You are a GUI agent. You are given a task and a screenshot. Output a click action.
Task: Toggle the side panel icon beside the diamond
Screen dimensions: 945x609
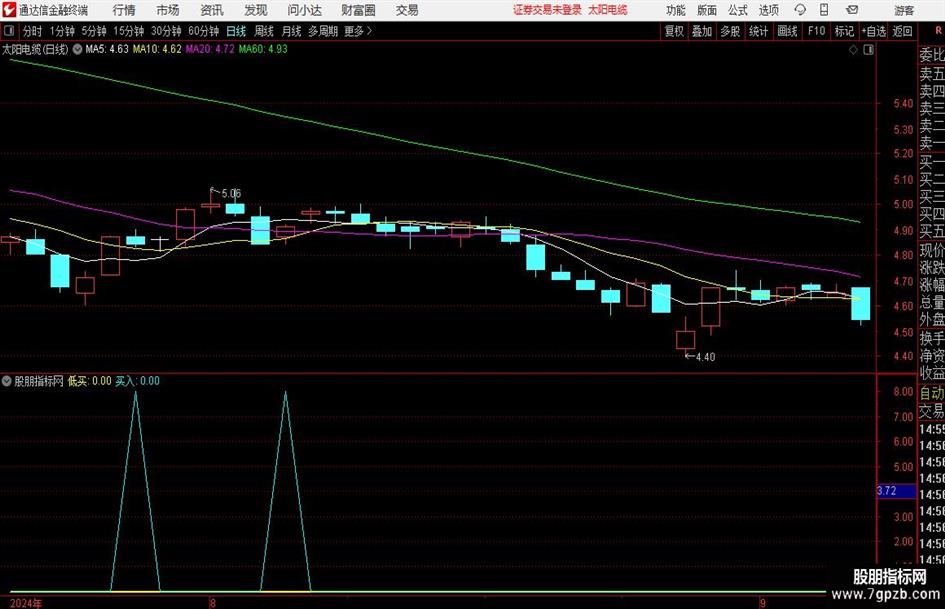point(868,50)
